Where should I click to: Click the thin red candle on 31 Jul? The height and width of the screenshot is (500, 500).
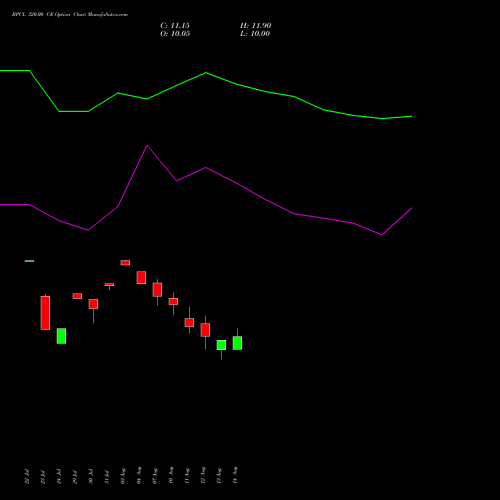[x=109, y=285]
